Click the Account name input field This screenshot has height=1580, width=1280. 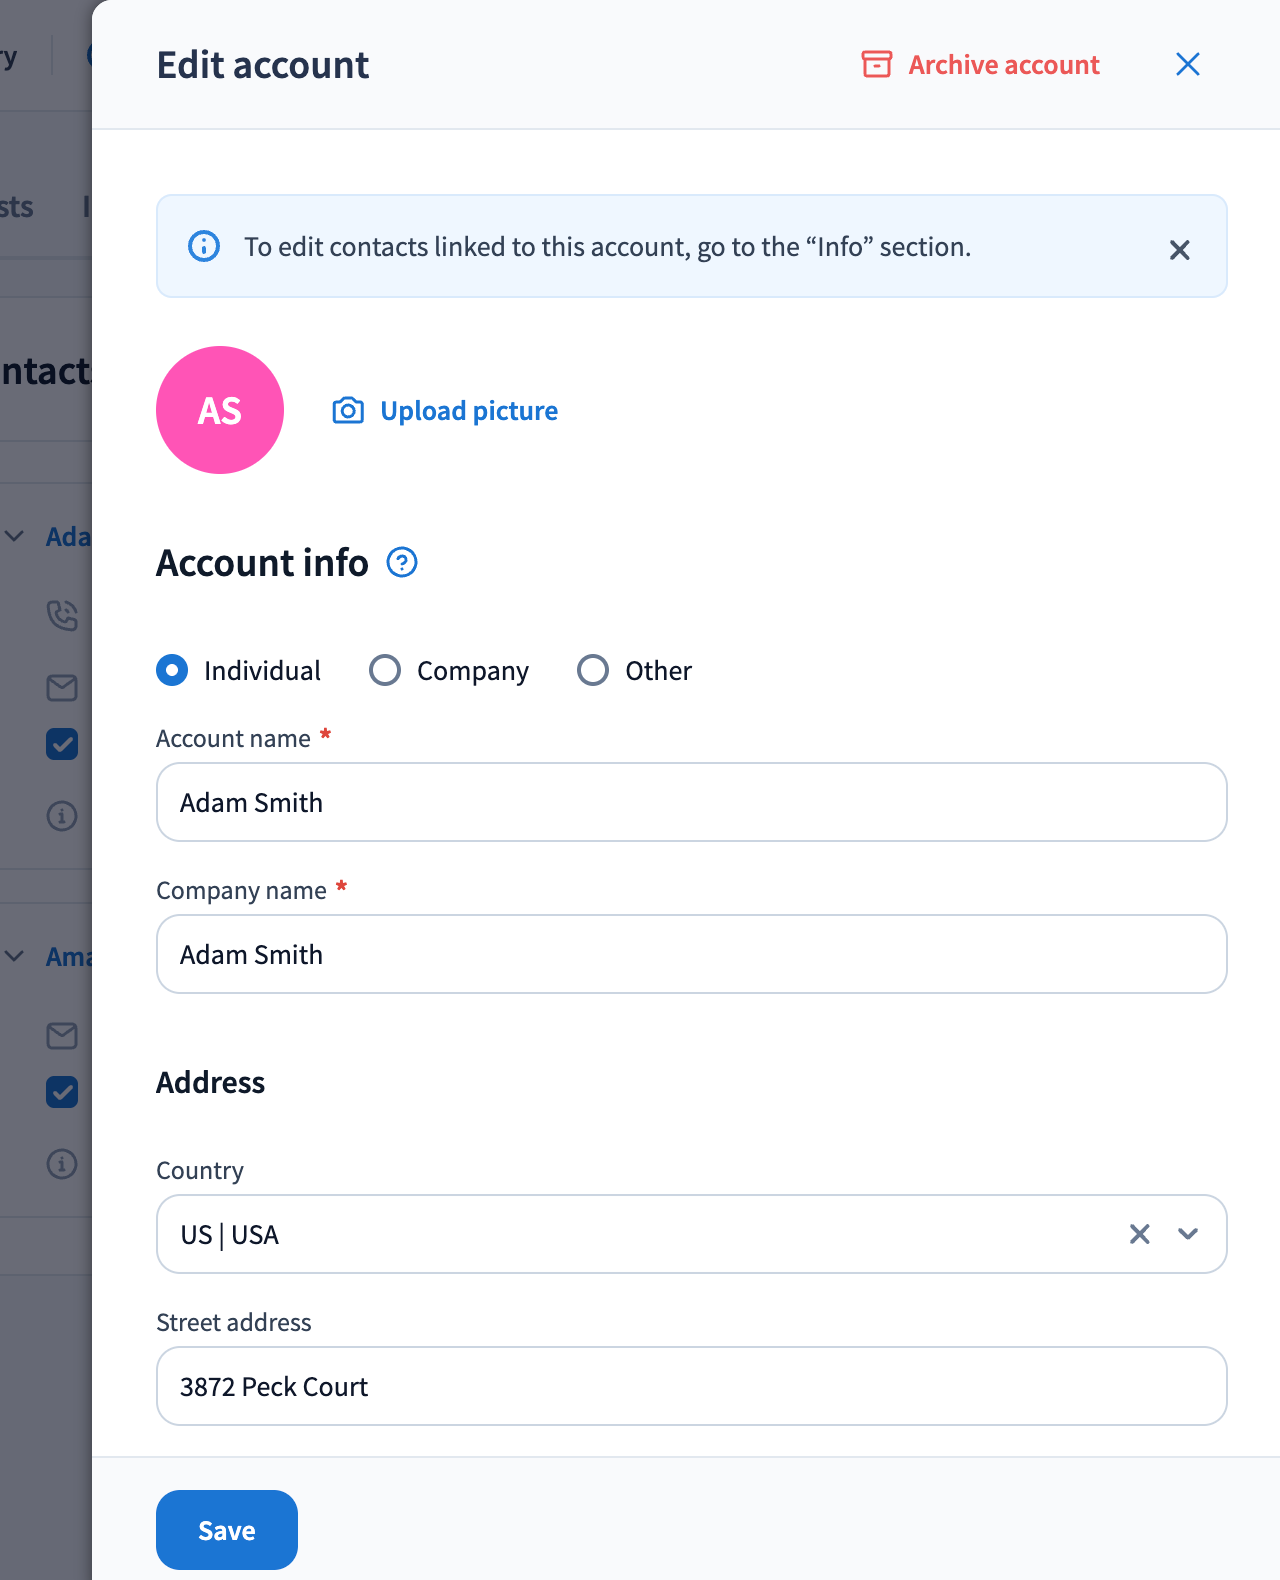691,802
